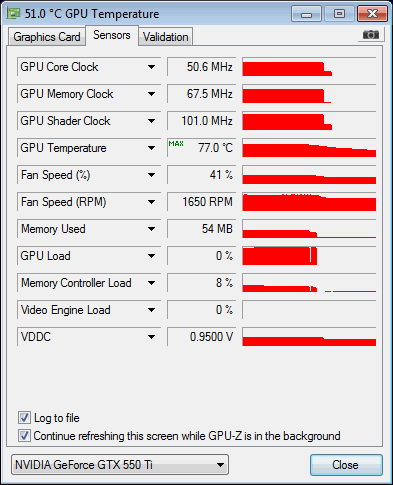Screen dimensions: 393x485
Task: Select the Sensors tab
Action: click(x=112, y=35)
